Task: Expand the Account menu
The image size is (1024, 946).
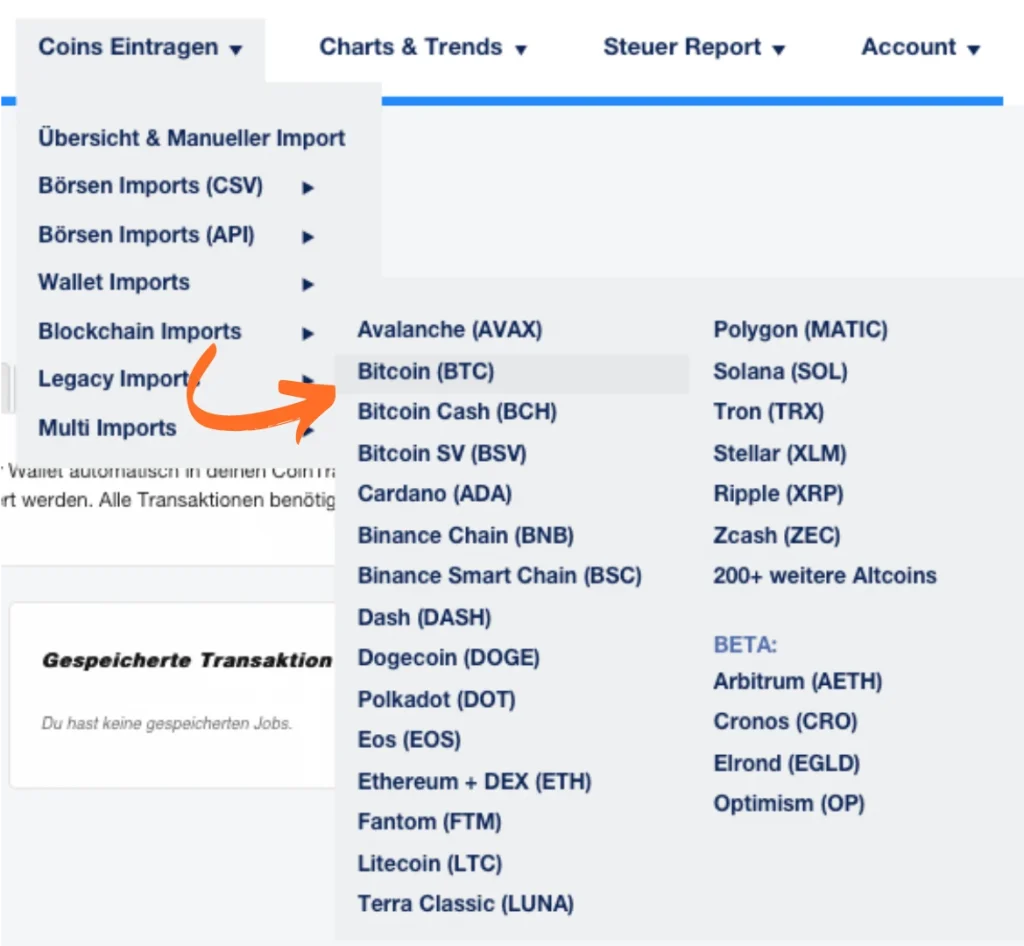Action: point(920,47)
